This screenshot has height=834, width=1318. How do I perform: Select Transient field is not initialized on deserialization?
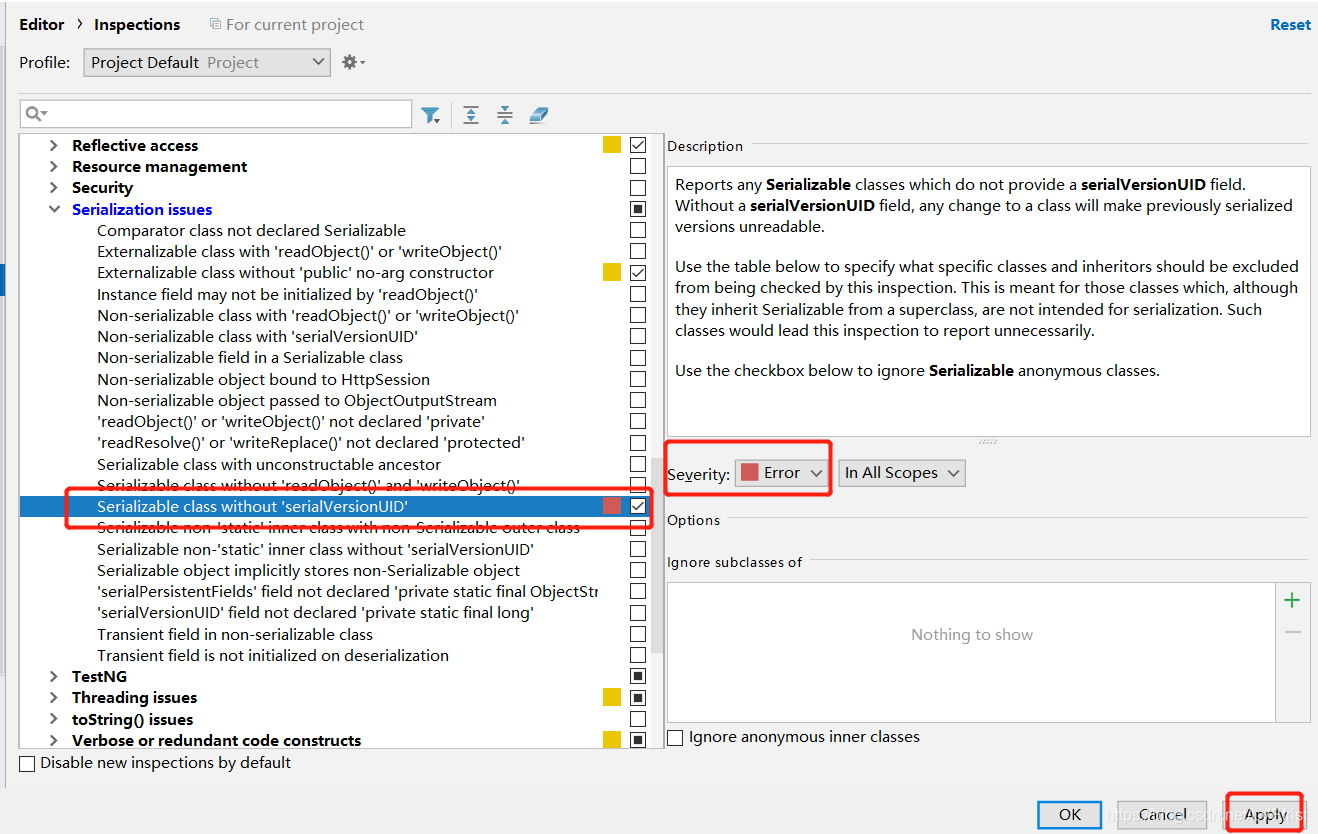(x=273, y=655)
